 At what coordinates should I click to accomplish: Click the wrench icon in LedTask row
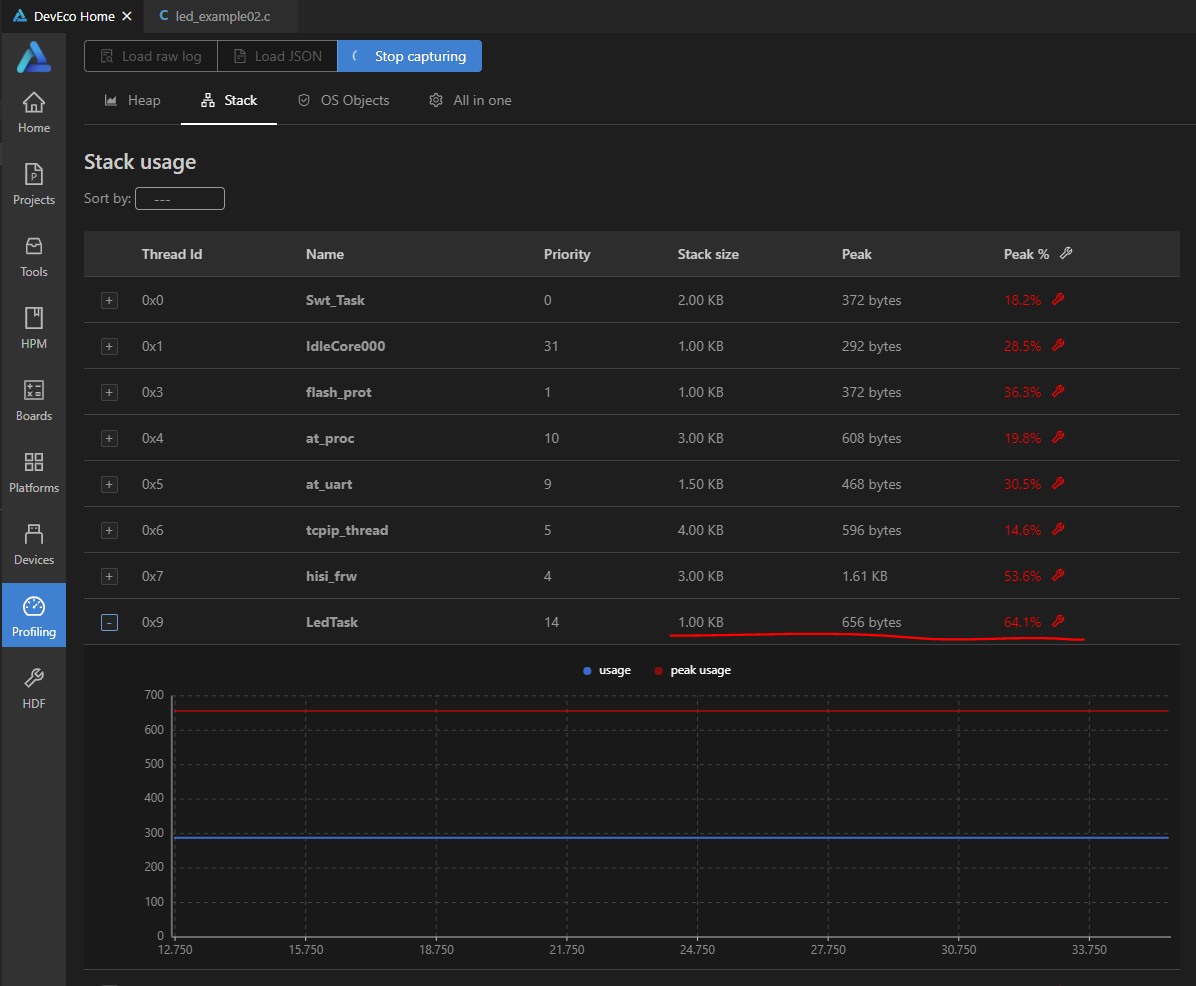1058,622
